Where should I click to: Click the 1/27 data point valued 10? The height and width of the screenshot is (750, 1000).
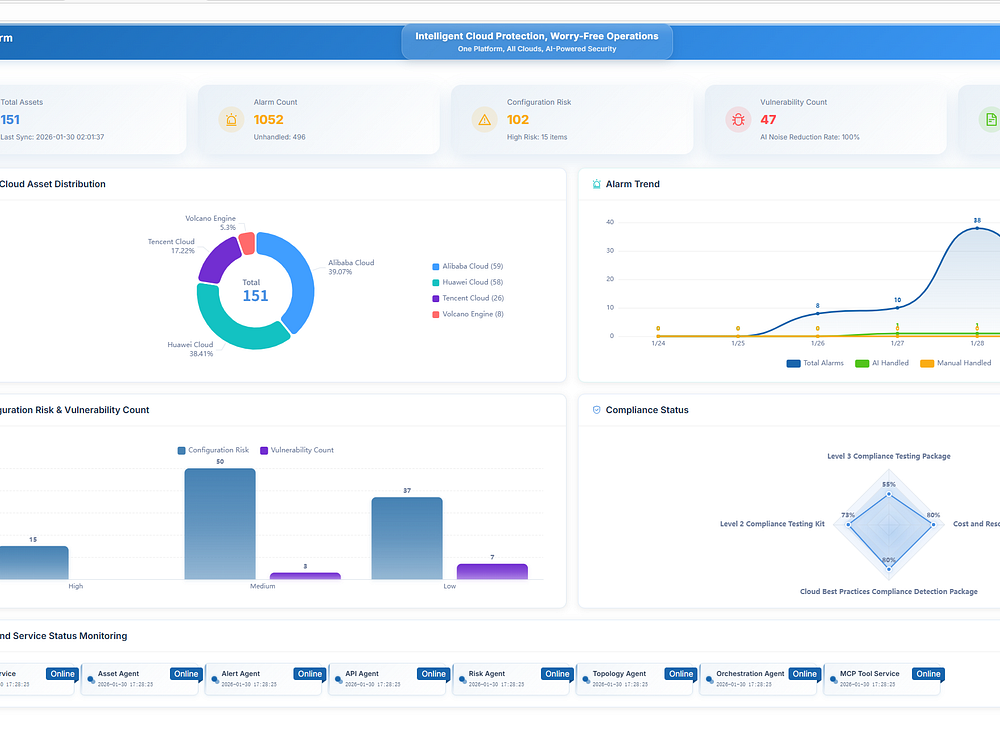[897, 307]
